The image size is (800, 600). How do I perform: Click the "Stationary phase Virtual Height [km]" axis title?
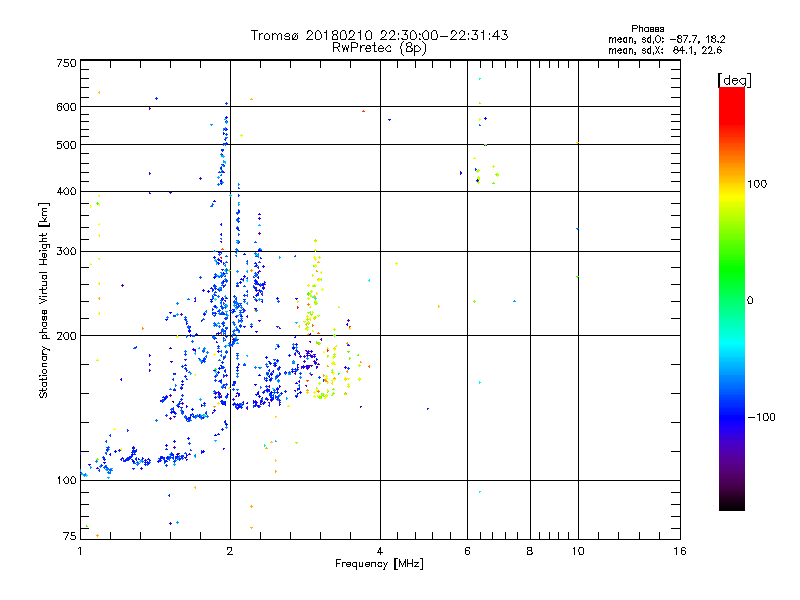pos(44,300)
